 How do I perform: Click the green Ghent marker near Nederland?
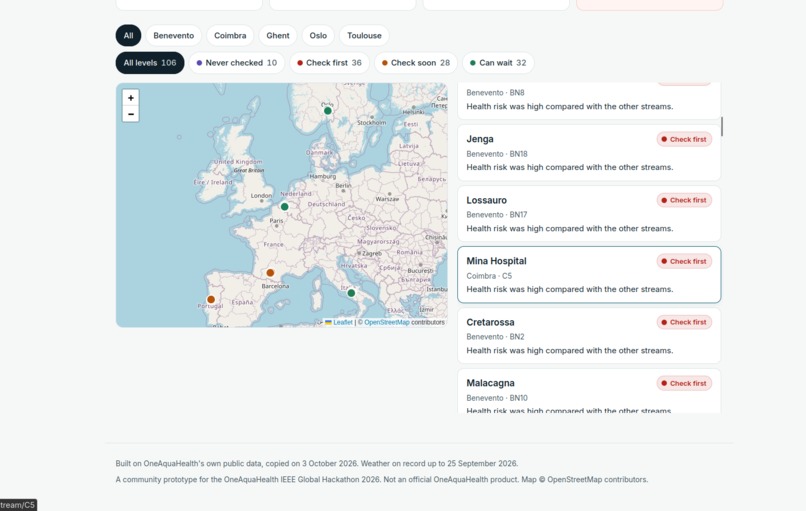[284, 207]
